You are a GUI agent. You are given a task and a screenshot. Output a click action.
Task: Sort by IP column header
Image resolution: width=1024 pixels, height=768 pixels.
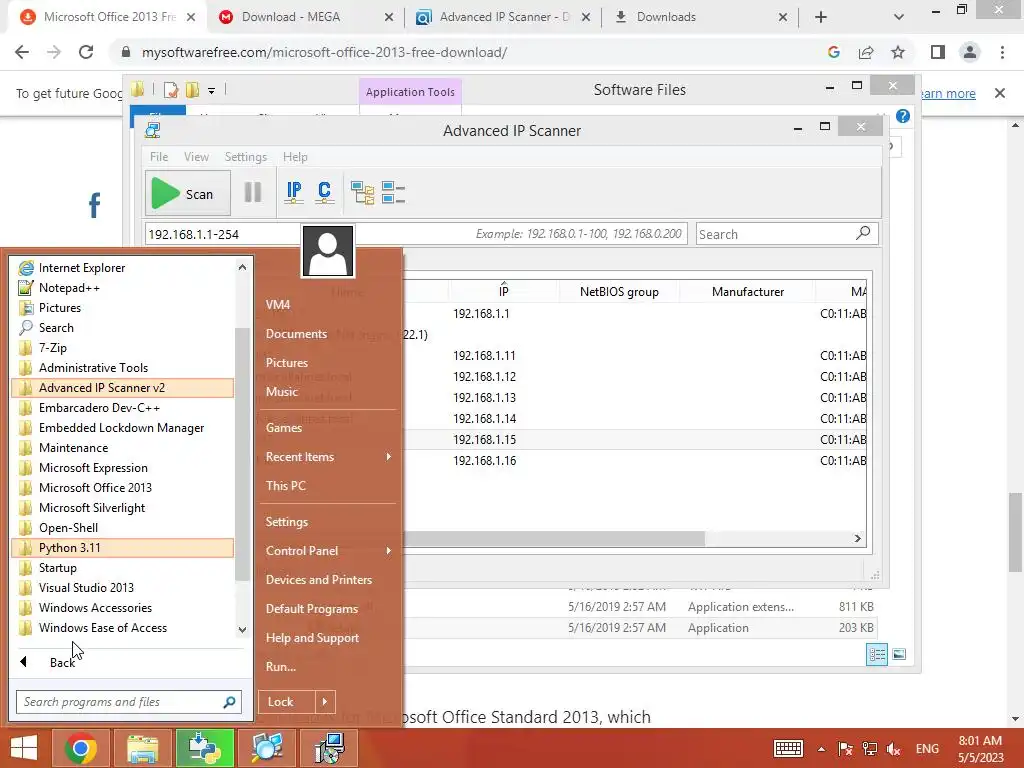pos(504,291)
